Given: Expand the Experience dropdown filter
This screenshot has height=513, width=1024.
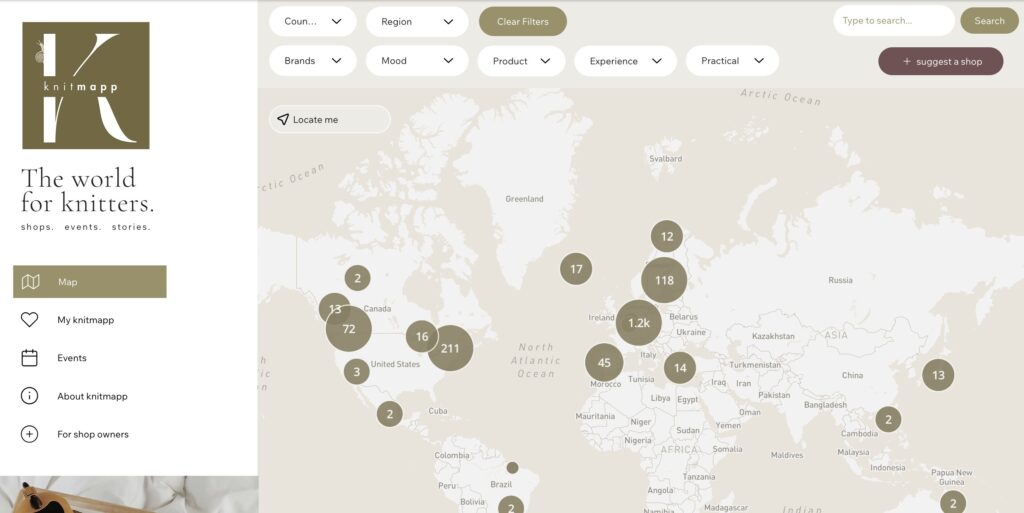Looking at the screenshot, I should point(626,61).
